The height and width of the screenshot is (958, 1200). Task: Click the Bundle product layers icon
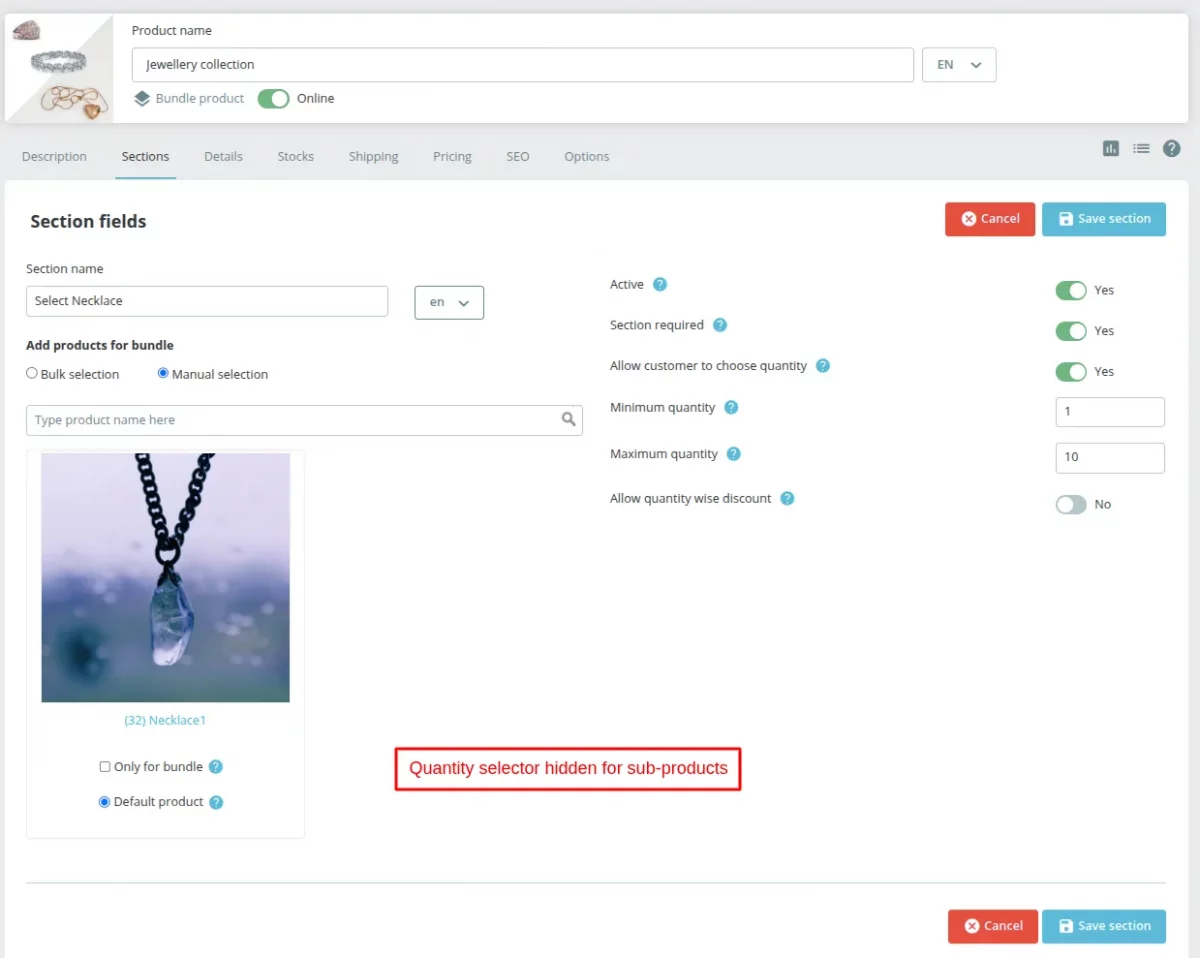pyautogui.click(x=142, y=99)
